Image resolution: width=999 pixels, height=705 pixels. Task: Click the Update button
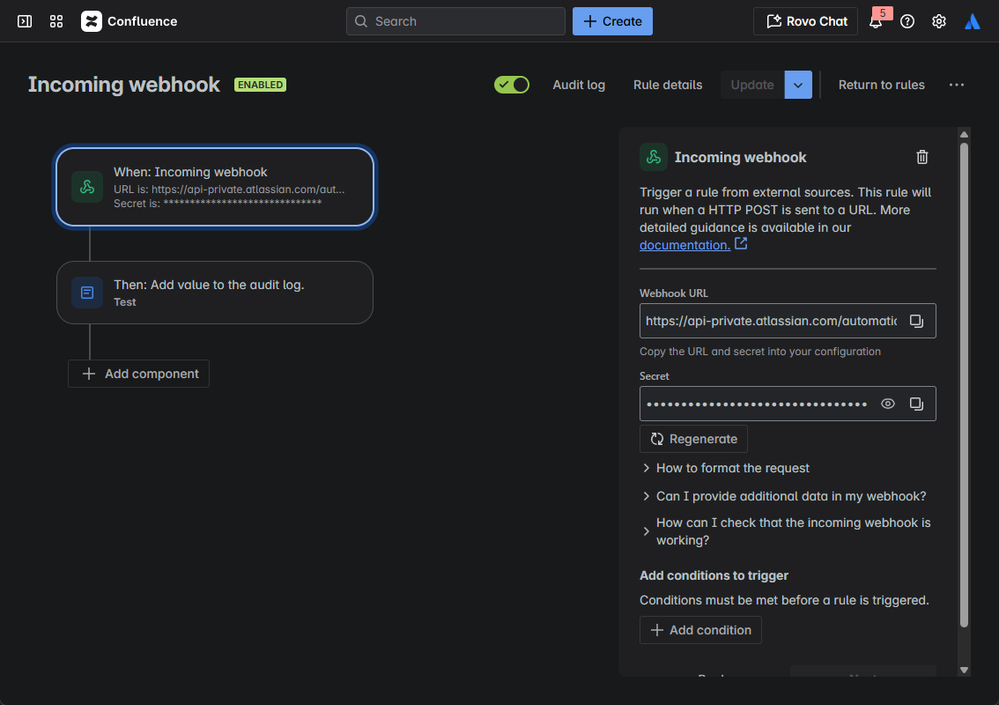[752, 85]
